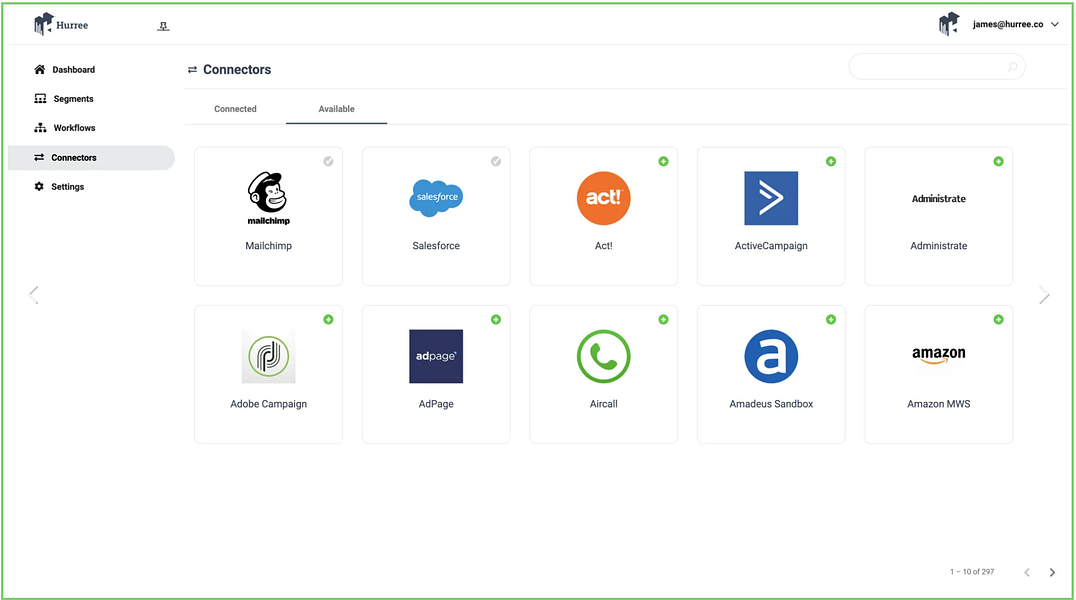This screenshot has height=600, width=1076.
Task: Click the AdPage name label
Action: click(436, 404)
